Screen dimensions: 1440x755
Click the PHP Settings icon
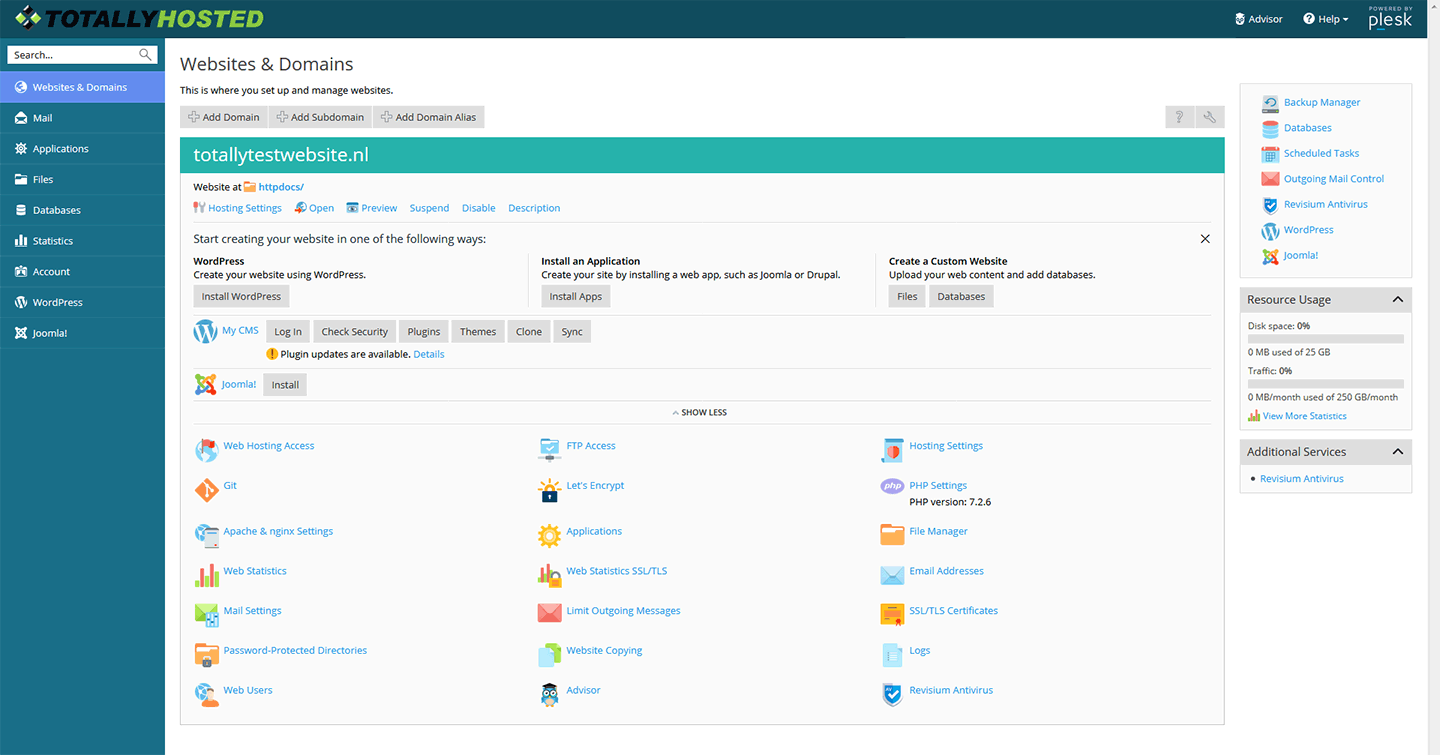pos(892,487)
